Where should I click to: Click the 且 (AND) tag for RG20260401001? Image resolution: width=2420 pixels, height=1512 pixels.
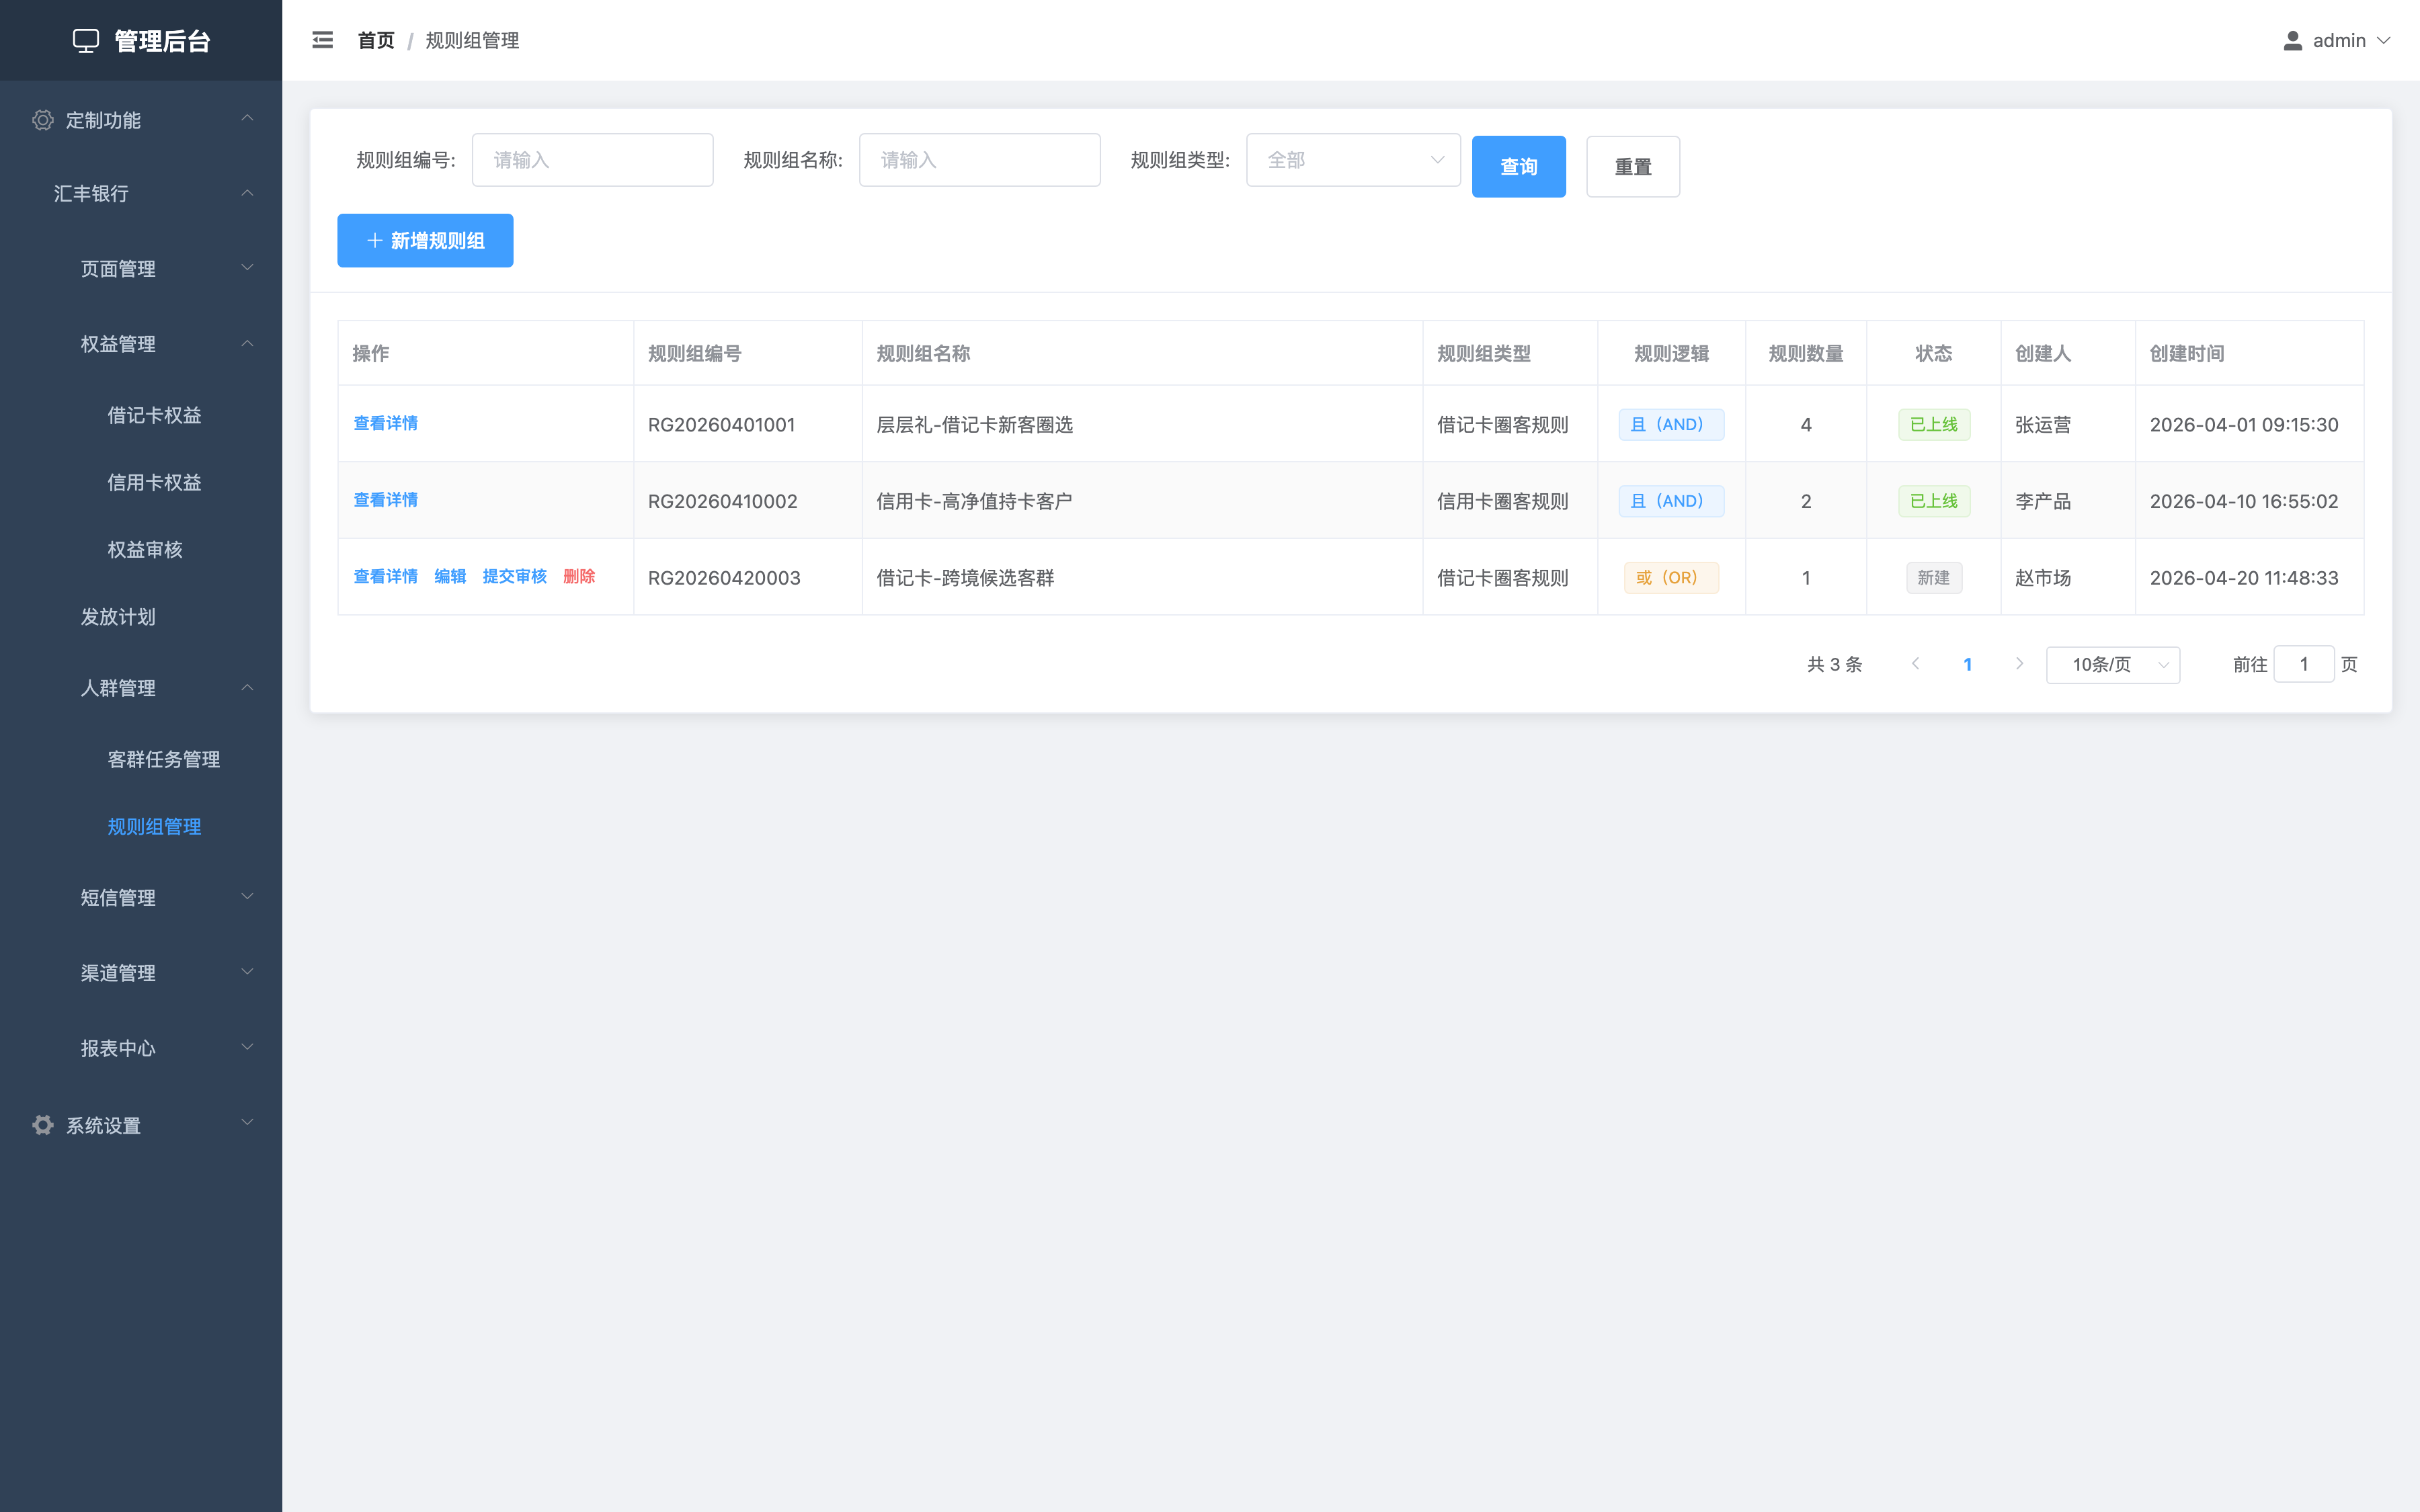[x=1671, y=424]
